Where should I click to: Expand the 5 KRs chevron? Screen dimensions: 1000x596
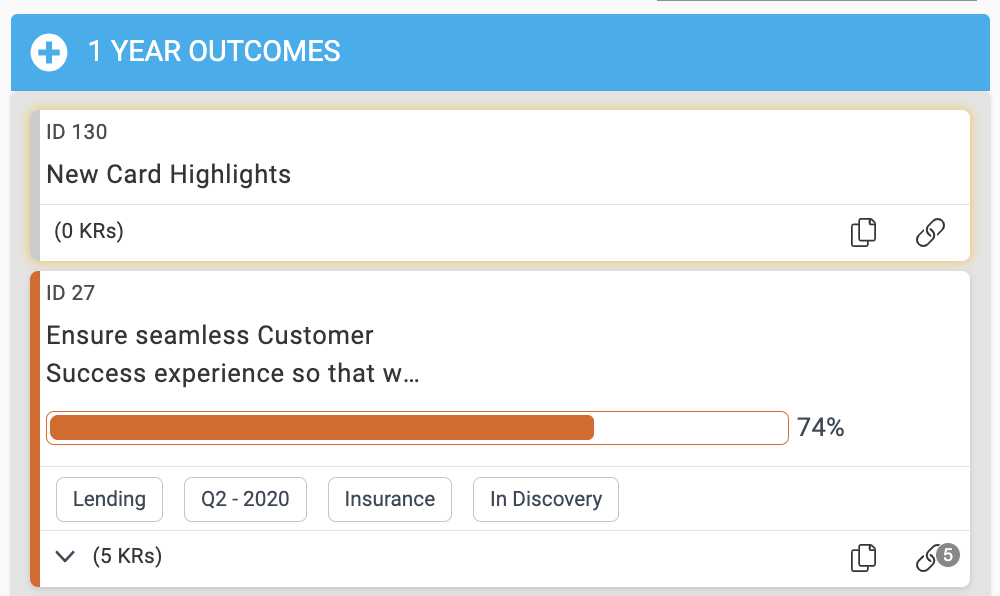65,556
